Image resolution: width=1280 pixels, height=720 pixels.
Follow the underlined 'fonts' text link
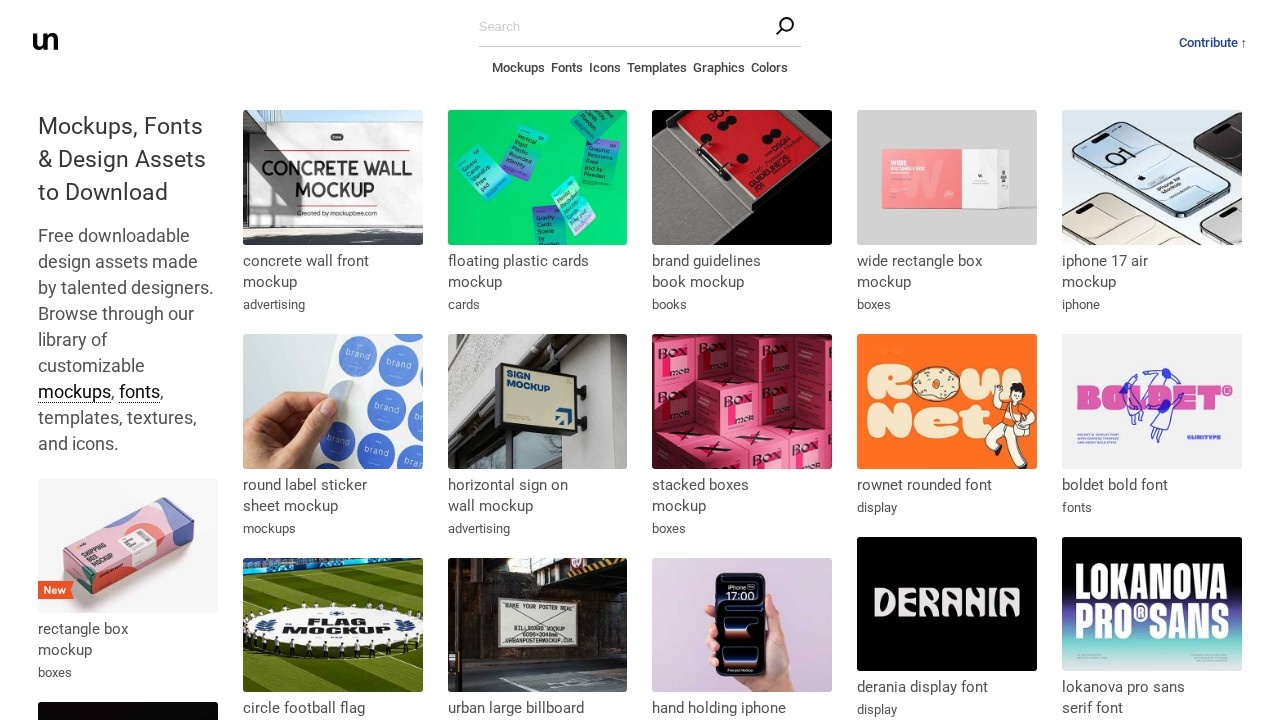click(139, 392)
